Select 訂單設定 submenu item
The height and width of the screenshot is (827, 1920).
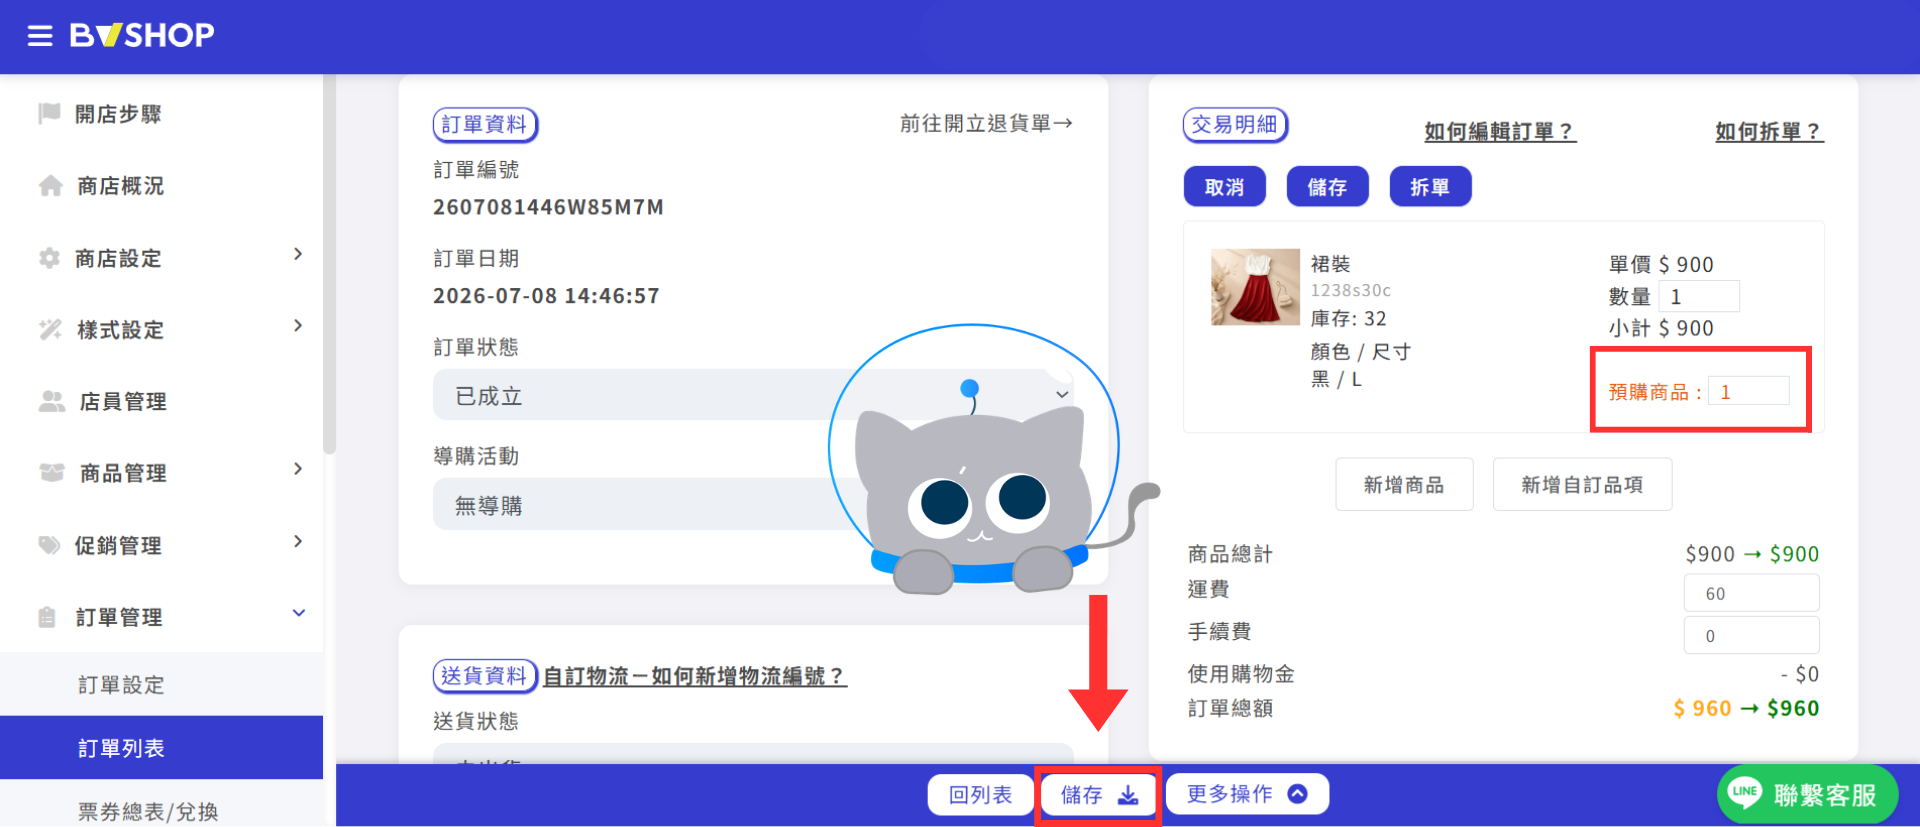162,685
